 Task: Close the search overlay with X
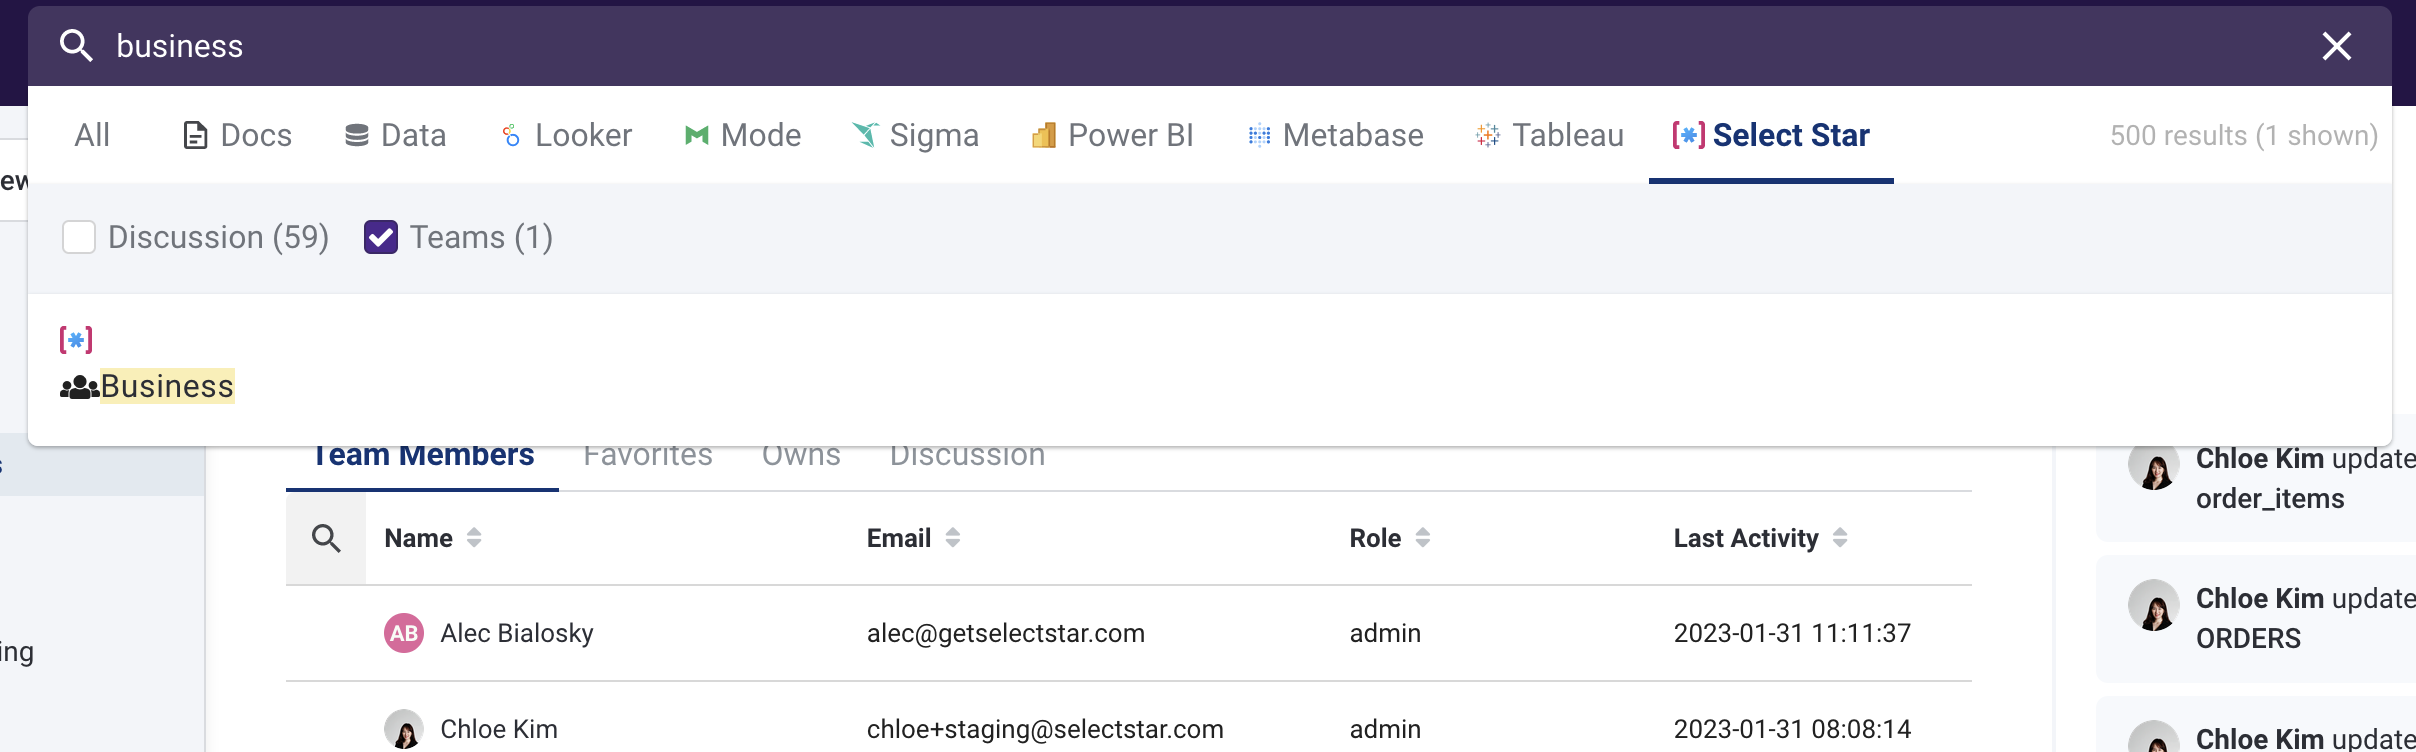tap(2336, 46)
